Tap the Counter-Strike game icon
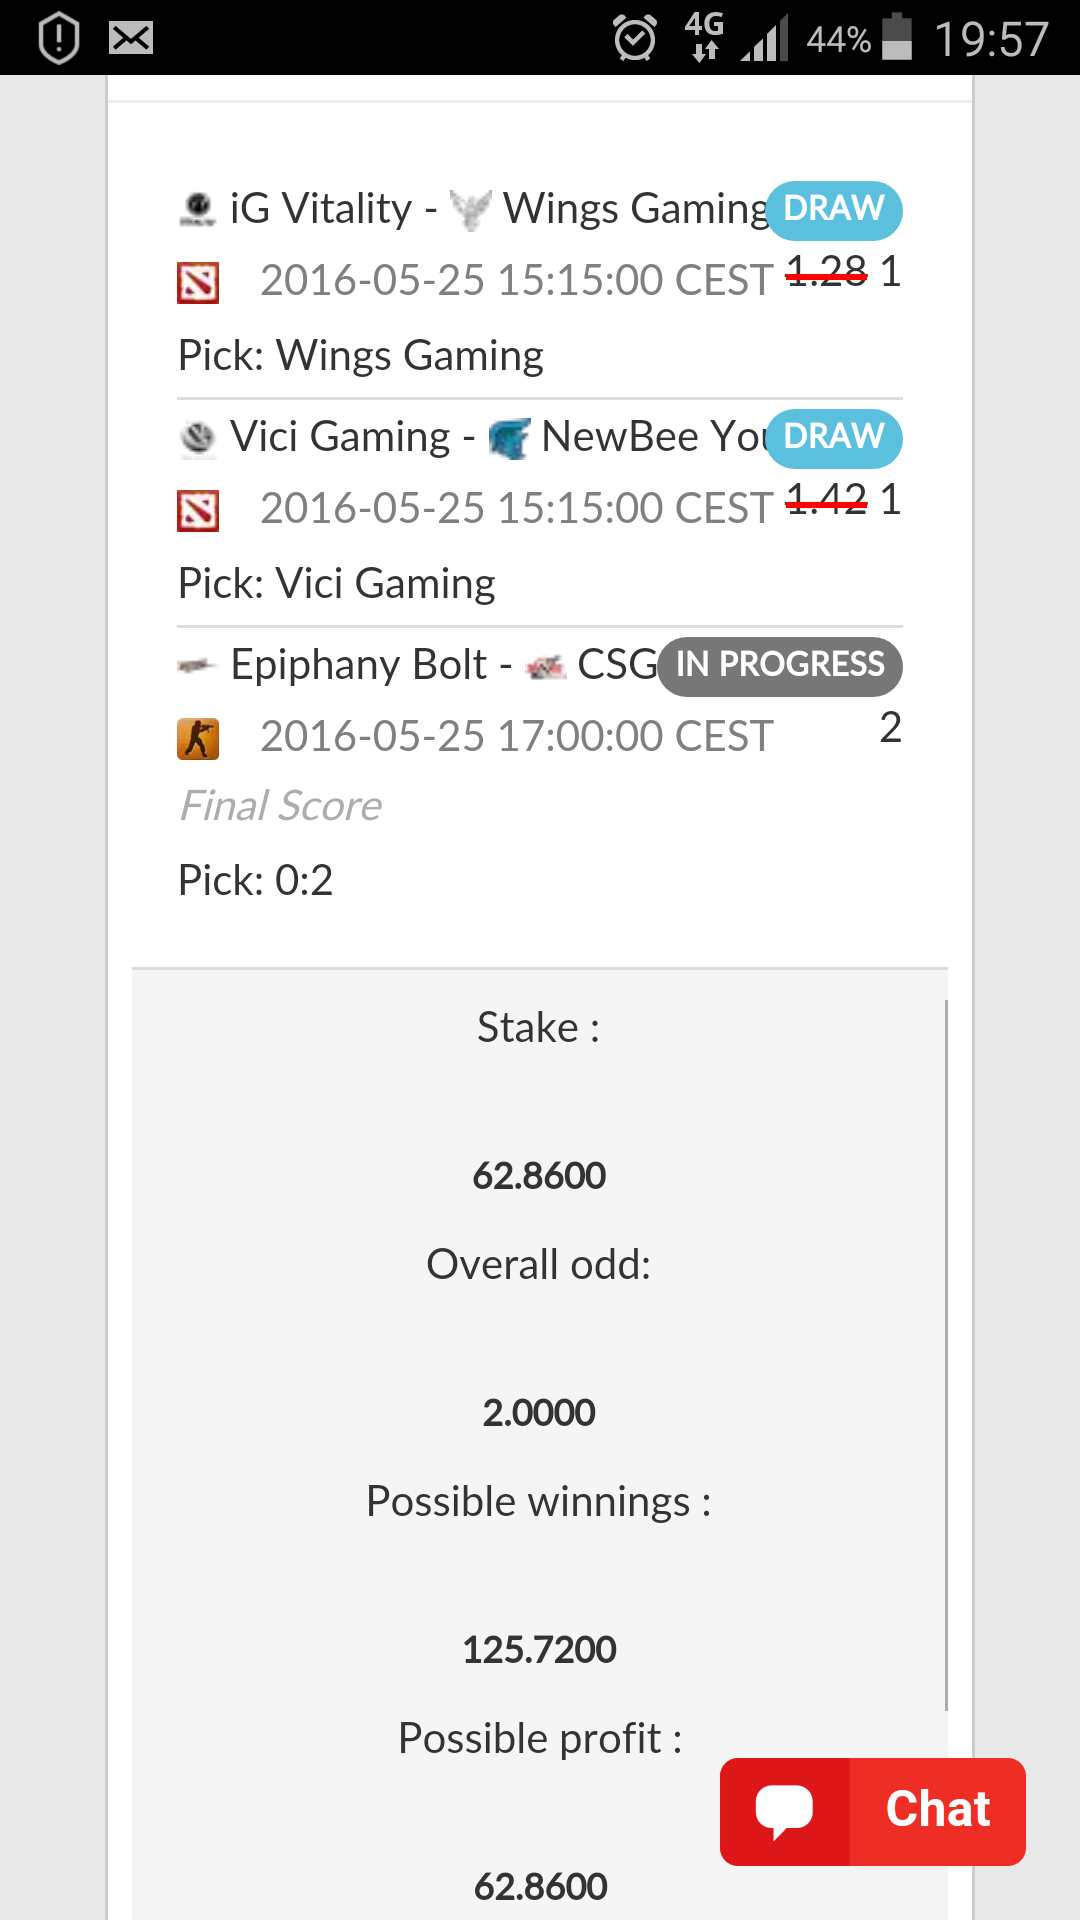The width and height of the screenshot is (1080, 1920). tap(198, 739)
